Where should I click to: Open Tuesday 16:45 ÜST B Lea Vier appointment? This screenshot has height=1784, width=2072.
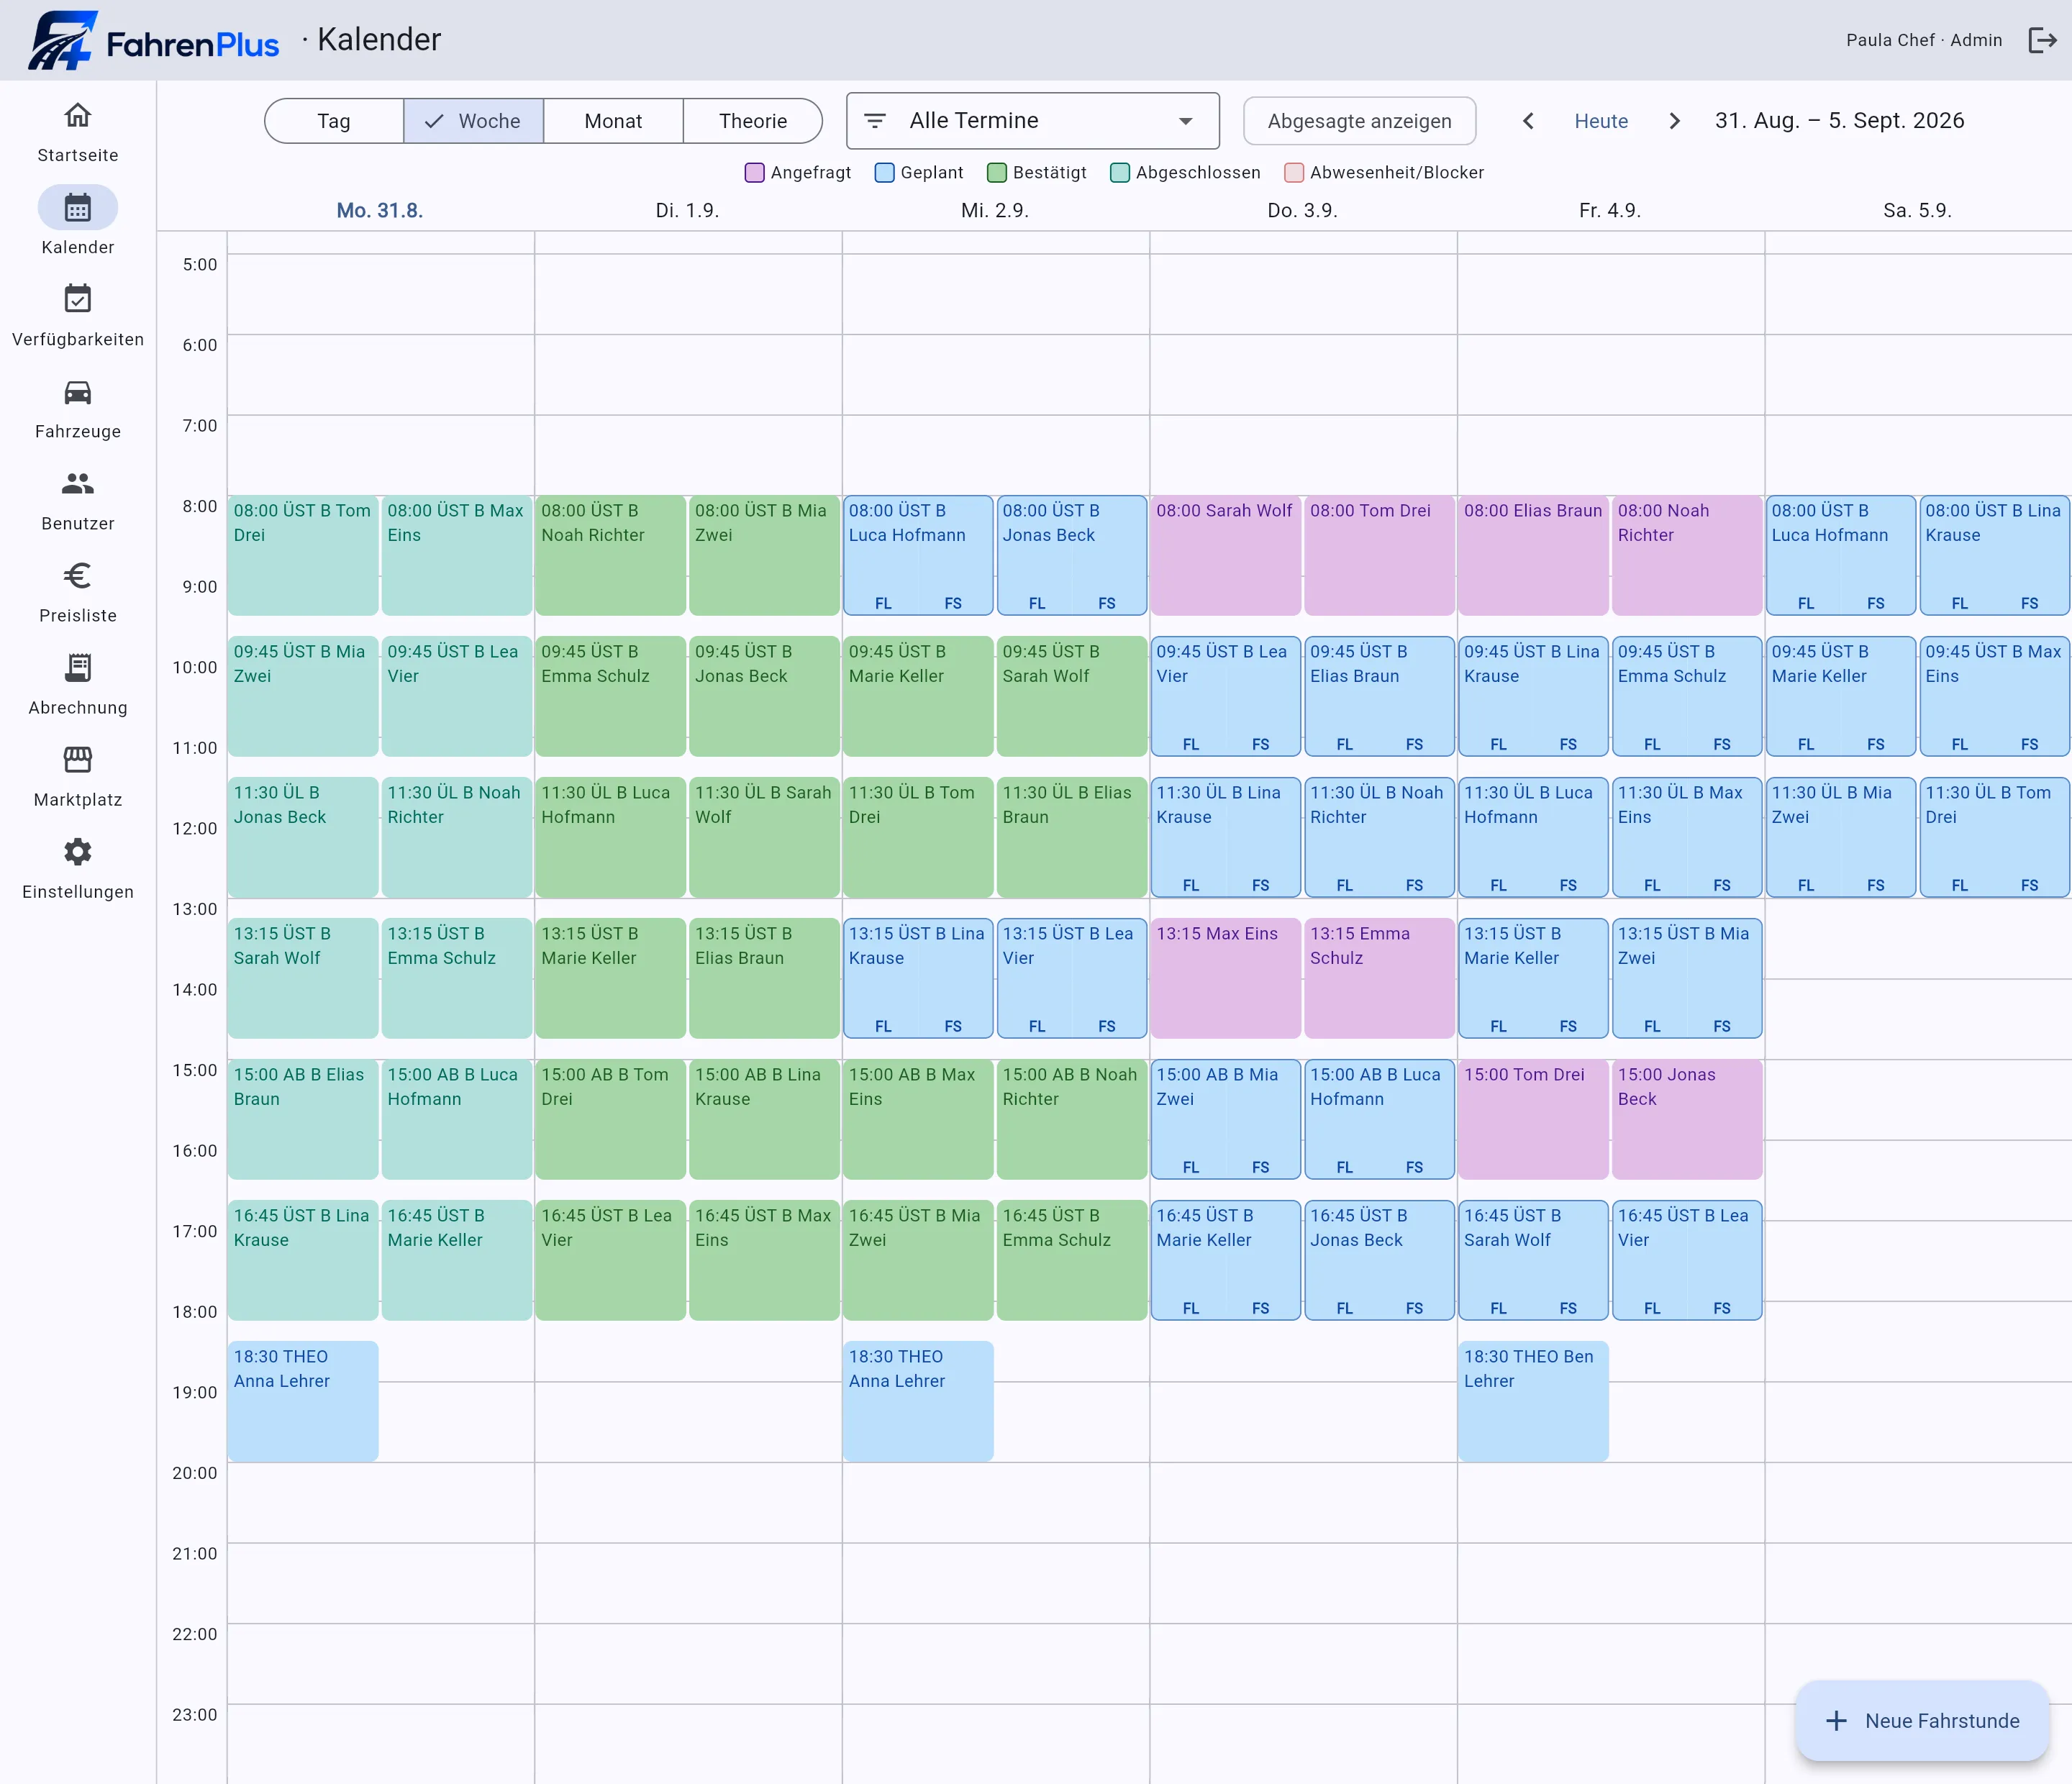(x=610, y=1260)
